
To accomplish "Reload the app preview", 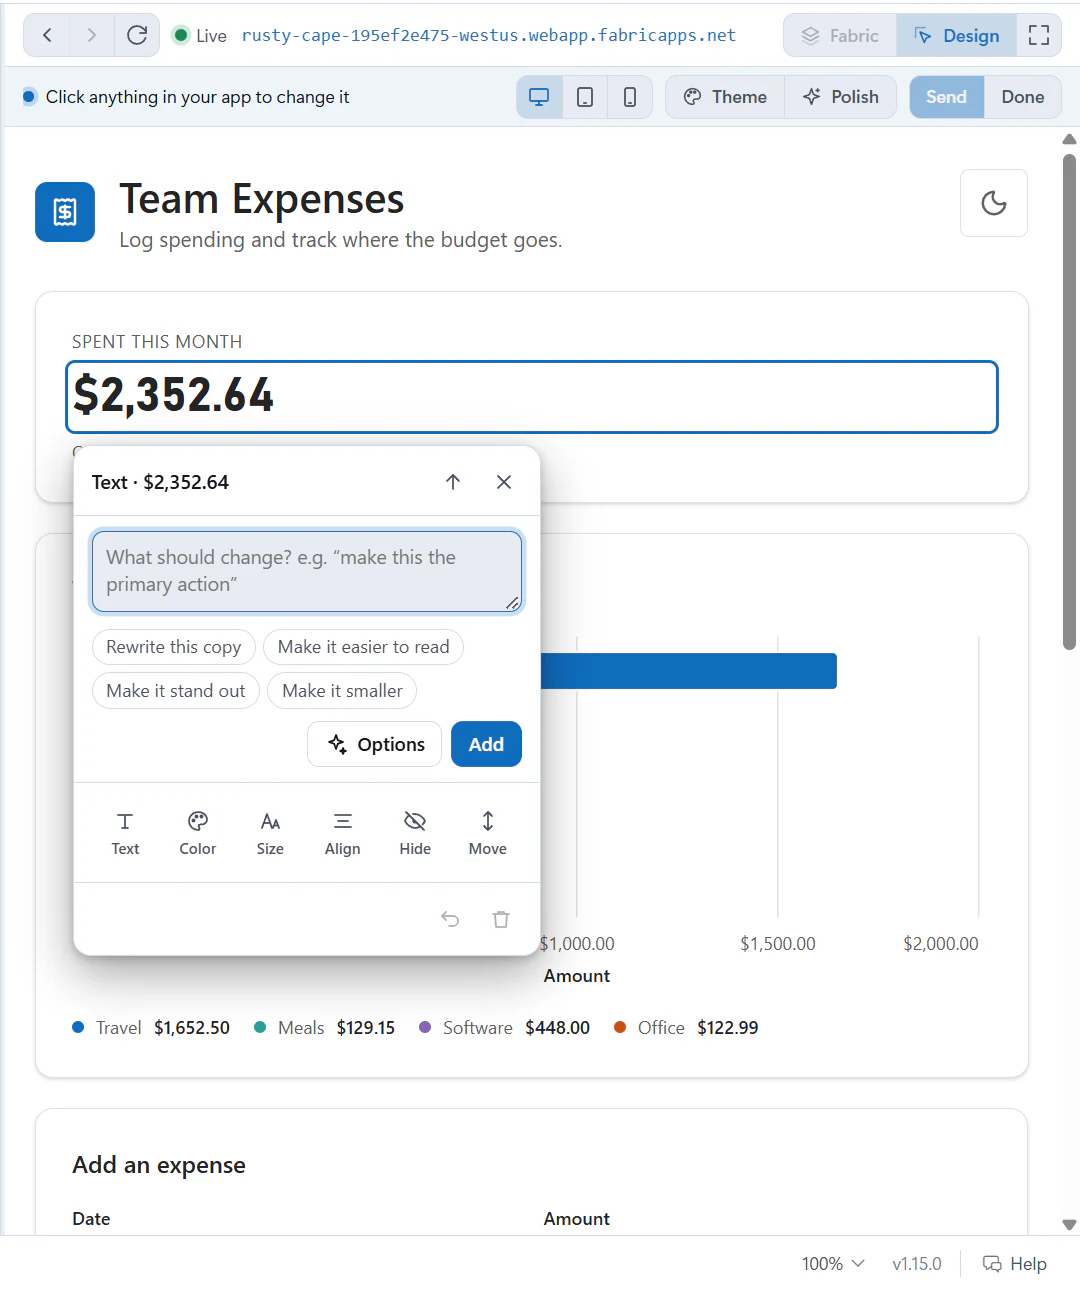I will click(137, 35).
